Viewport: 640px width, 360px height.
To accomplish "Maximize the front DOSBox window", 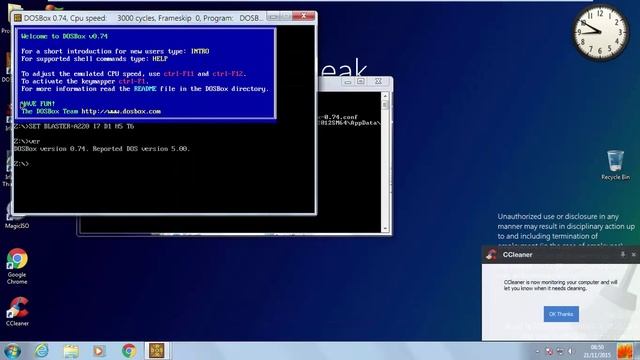I will tap(286, 16).
